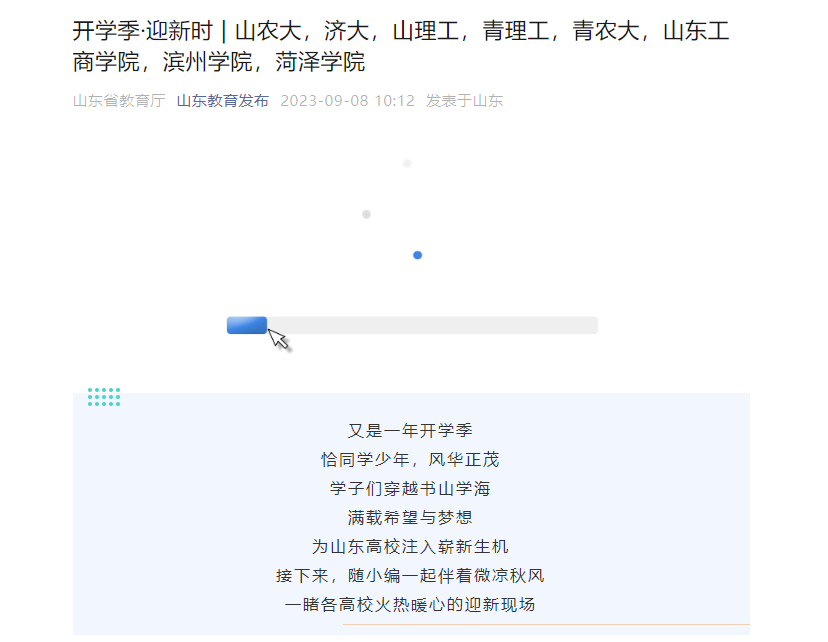Screen dimensions: 828x642
Task: Click the mouse pointer graphic by the slider
Action: (279, 339)
